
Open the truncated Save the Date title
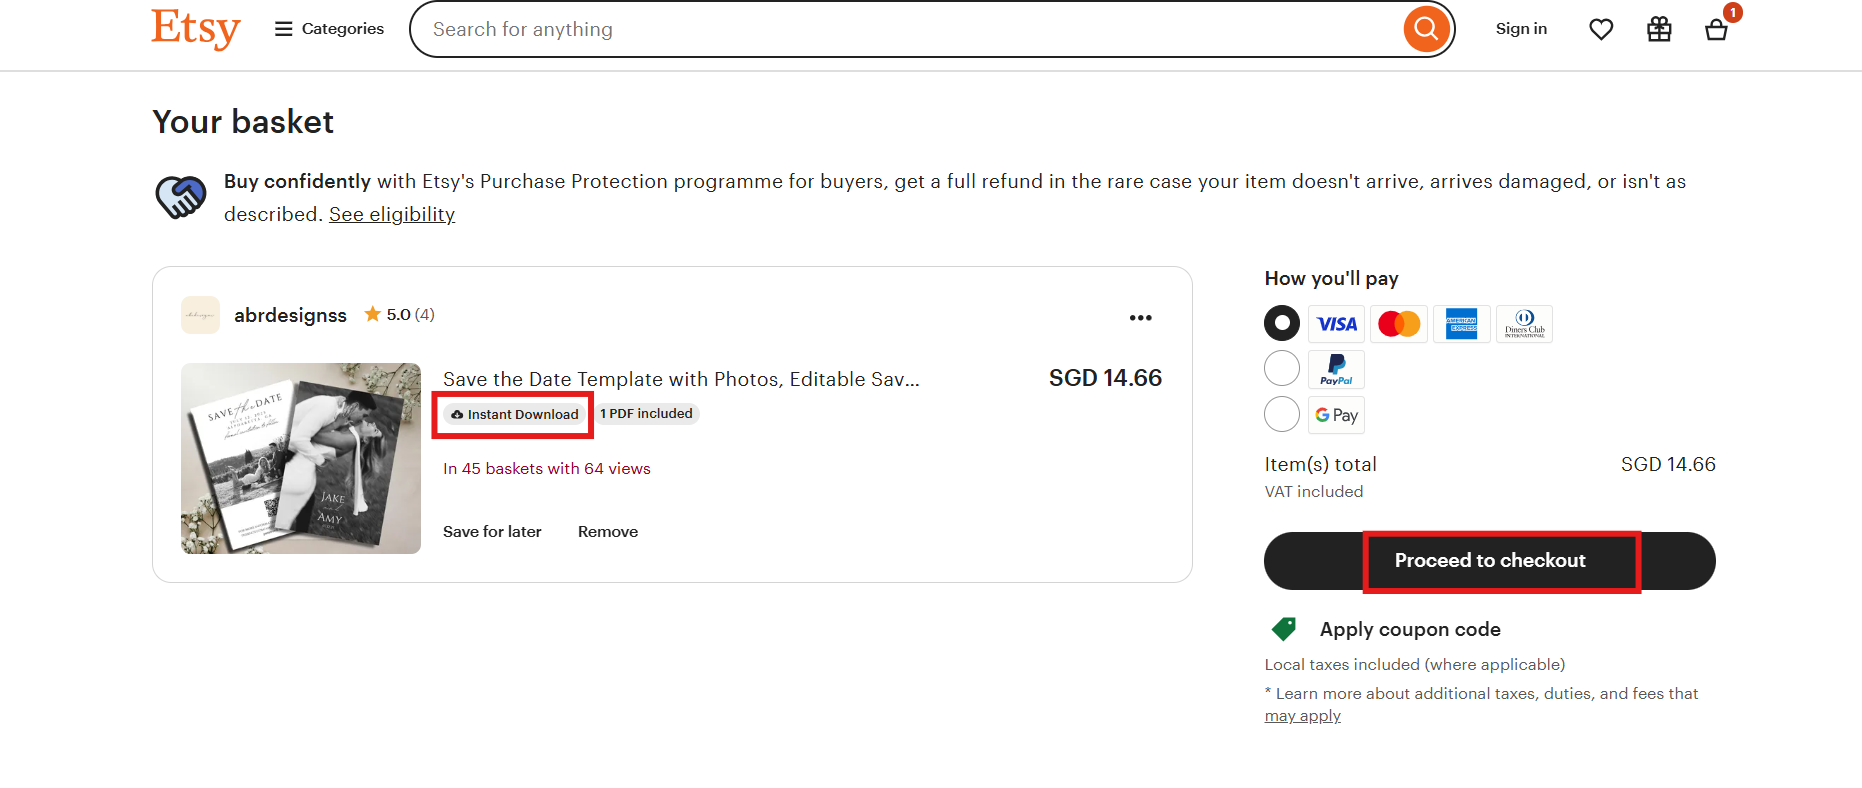pos(680,379)
